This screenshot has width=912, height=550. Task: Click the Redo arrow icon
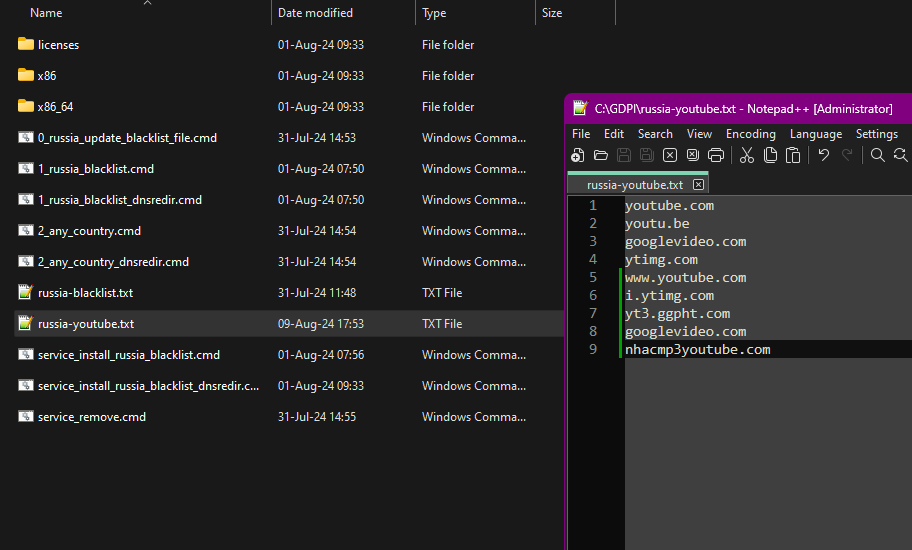click(x=847, y=155)
